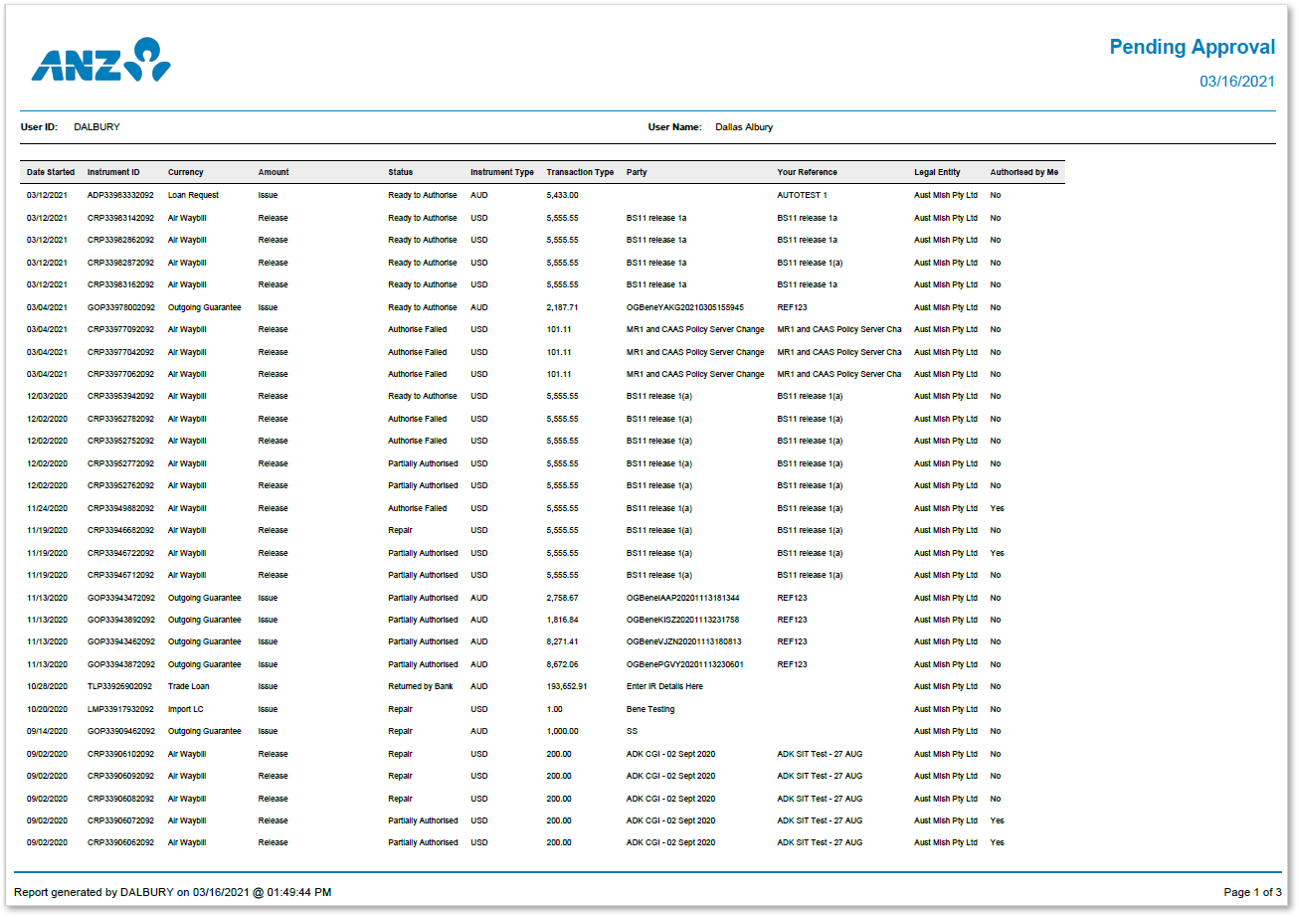
Task: Select the Dallas Albury user name
Action: pos(743,127)
